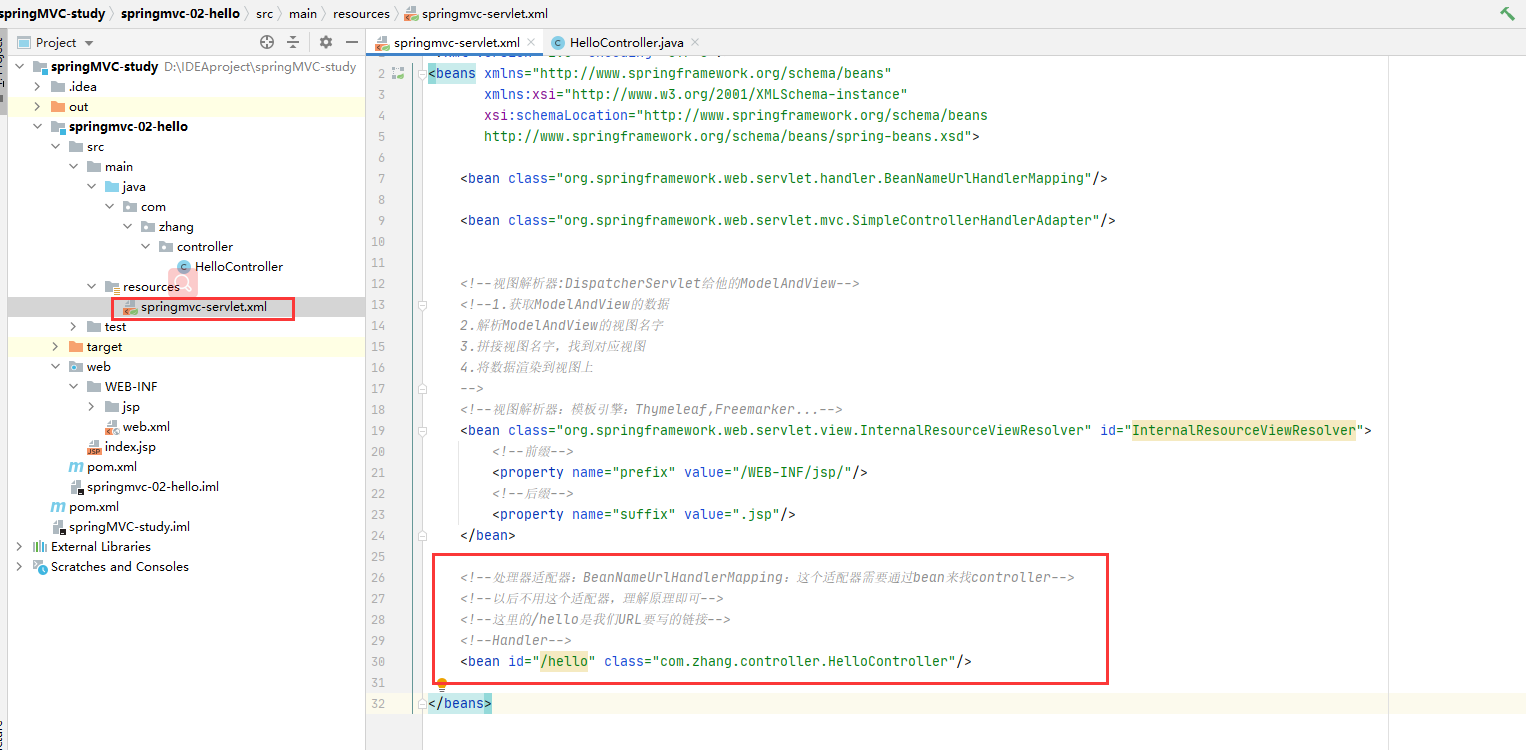Click the suffix property on line 23
Image resolution: width=1526 pixels, height=750 pixels.
point(644,514)
